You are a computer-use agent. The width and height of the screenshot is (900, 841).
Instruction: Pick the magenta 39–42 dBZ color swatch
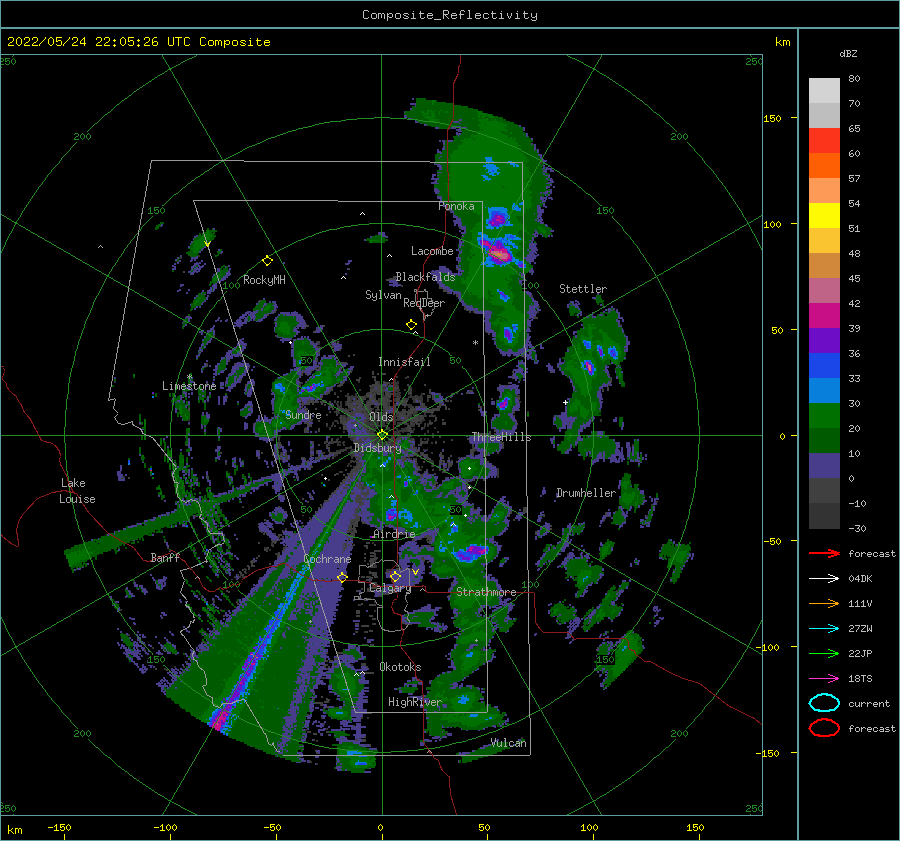click(x=824, y=315)
